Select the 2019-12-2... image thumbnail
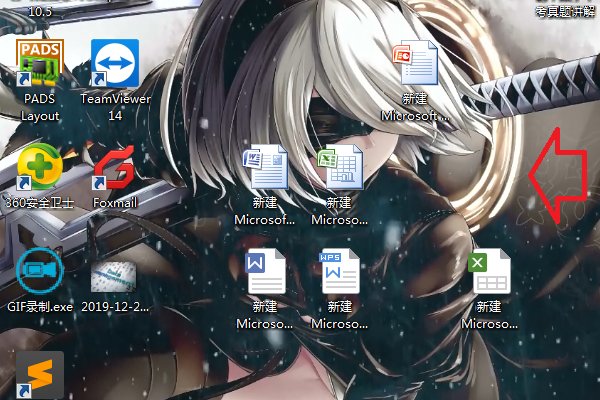Viewport: 600px width, 400px height. (x=114, y=277)
